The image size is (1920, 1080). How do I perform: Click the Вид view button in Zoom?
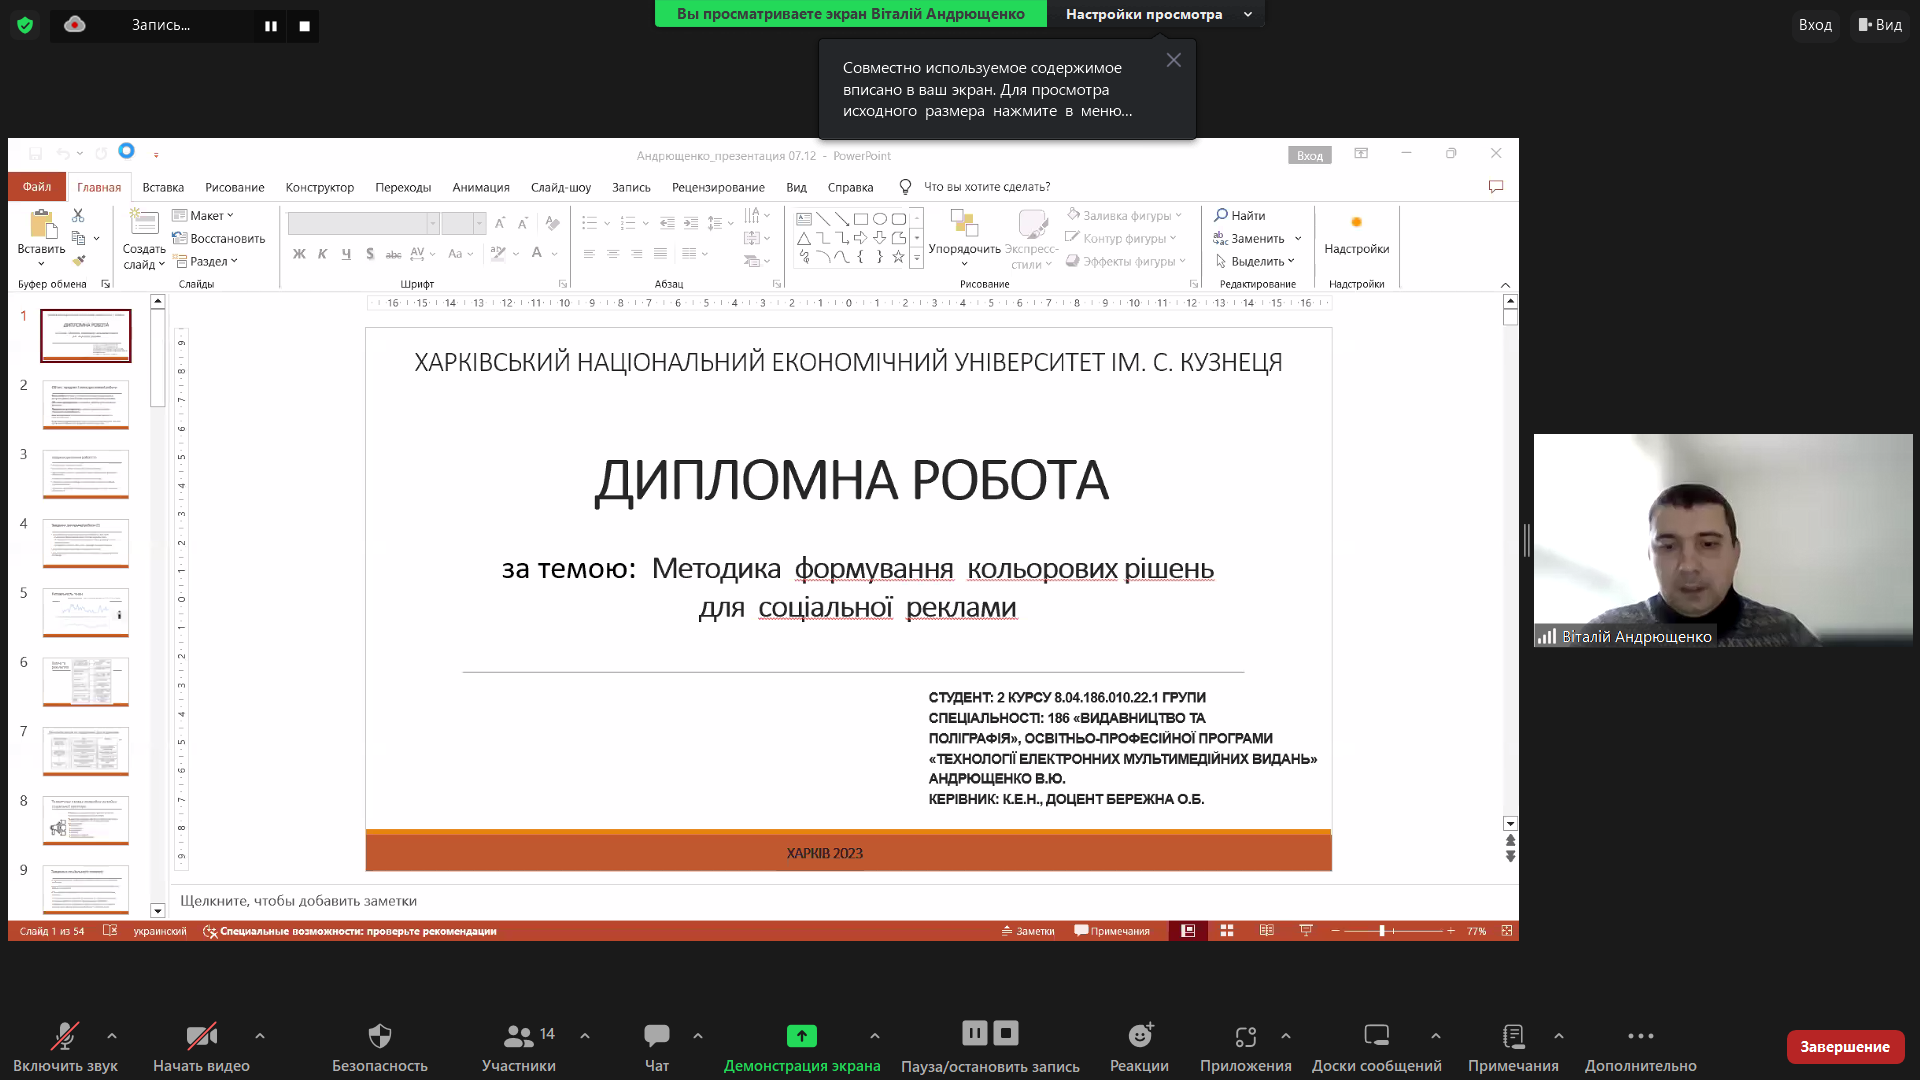pyautogui.click(x=1880, y=25)
